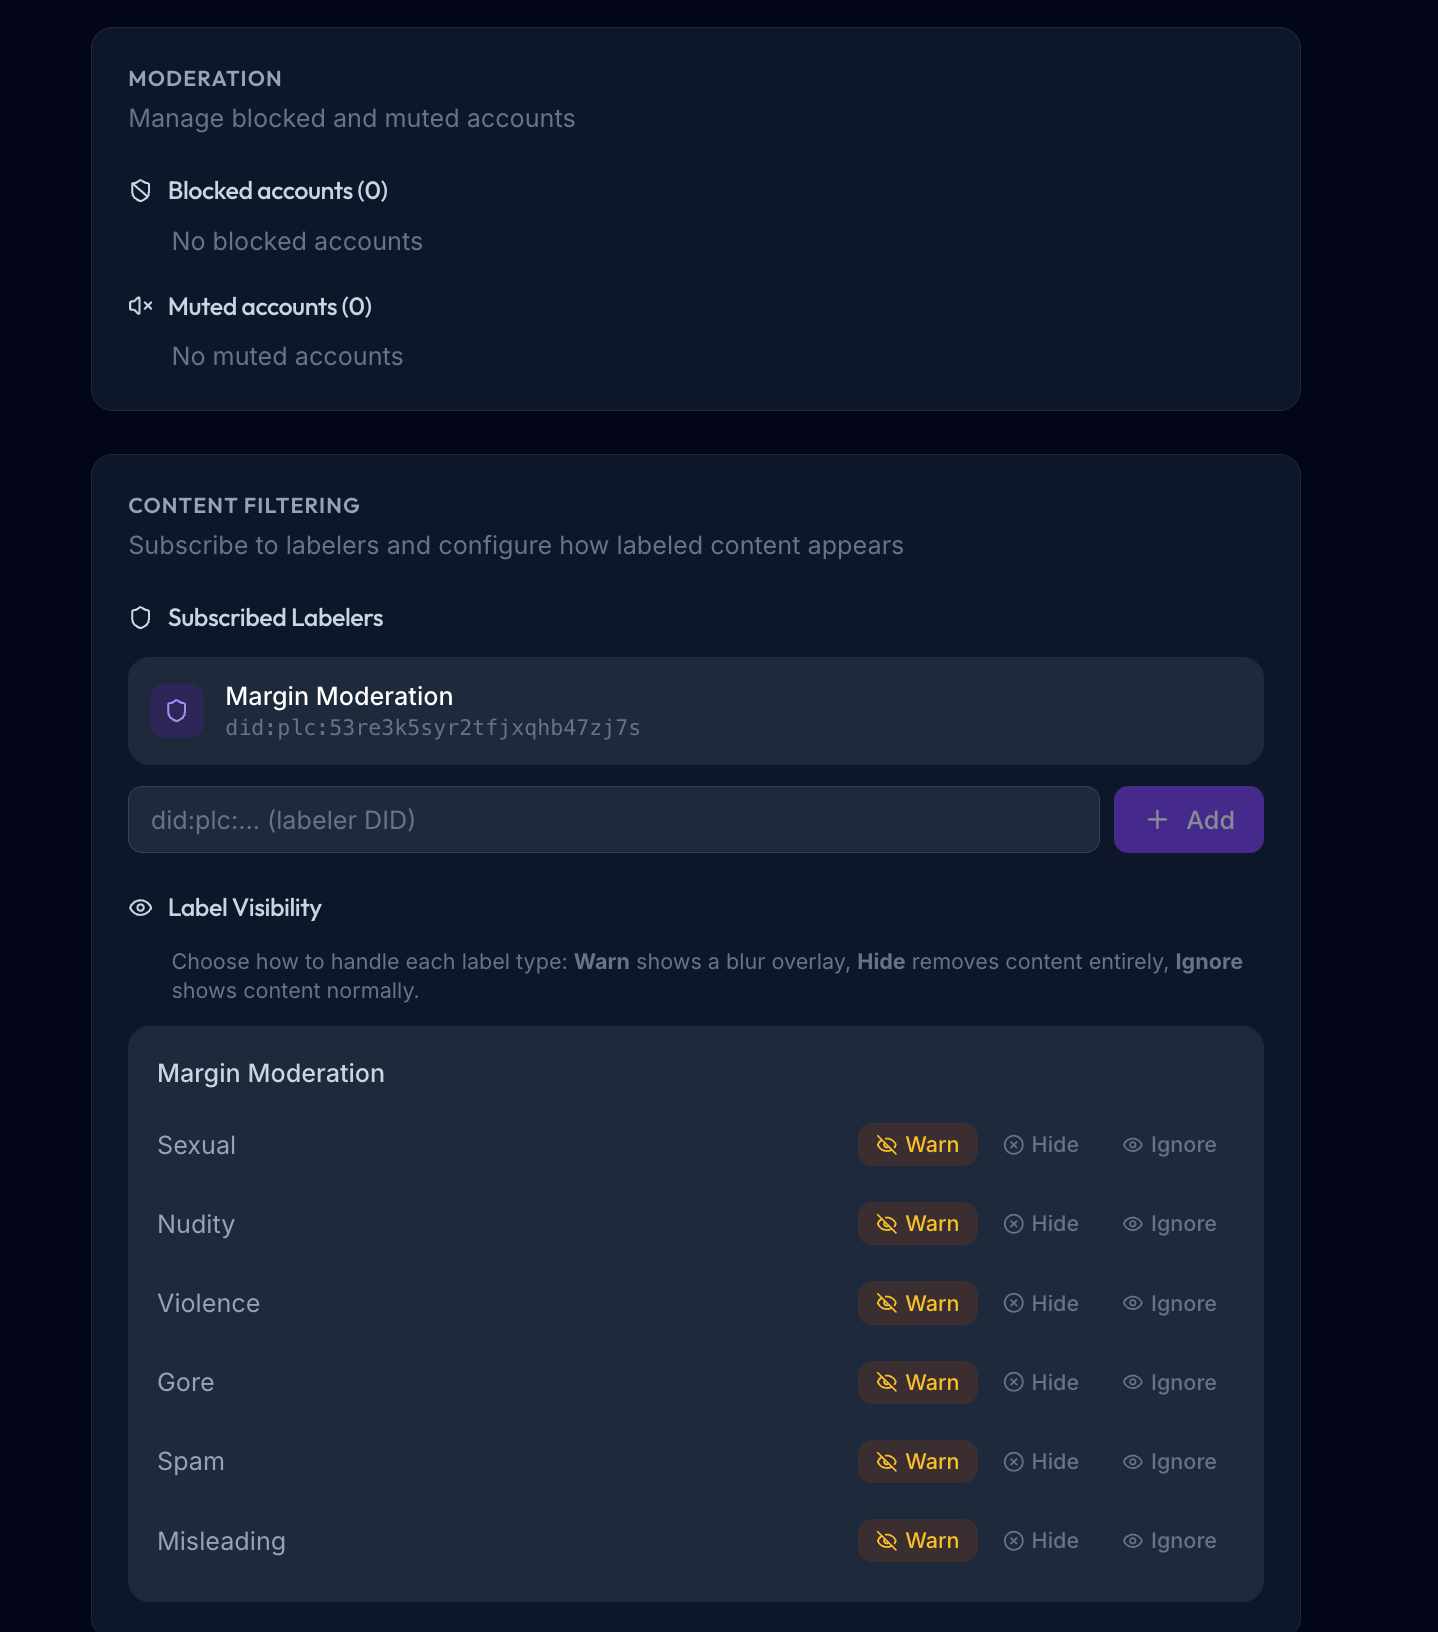1438x1632 pixels.
Task: Click the circle-x icon for Nudity Hide
Action: (x=1014, y=1224)
